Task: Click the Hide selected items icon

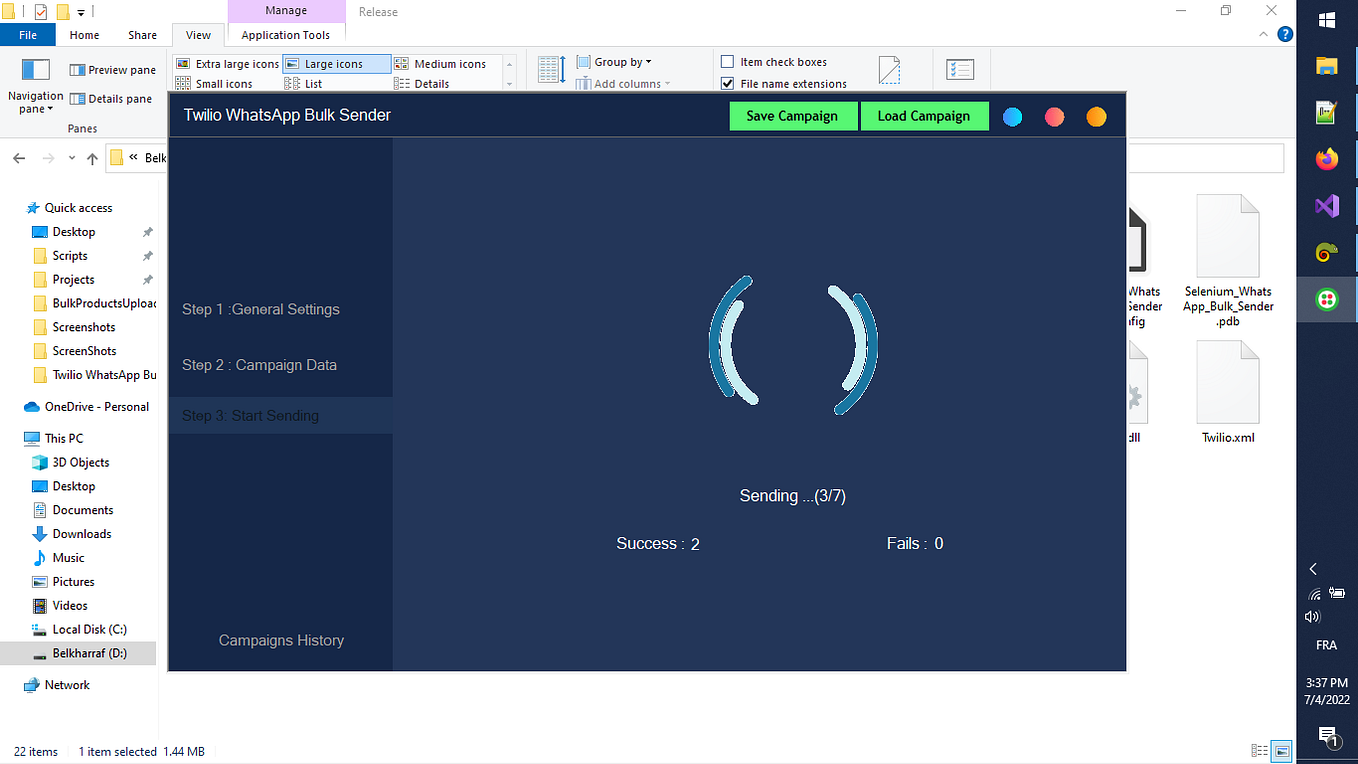Action: (x=889, y=70)
